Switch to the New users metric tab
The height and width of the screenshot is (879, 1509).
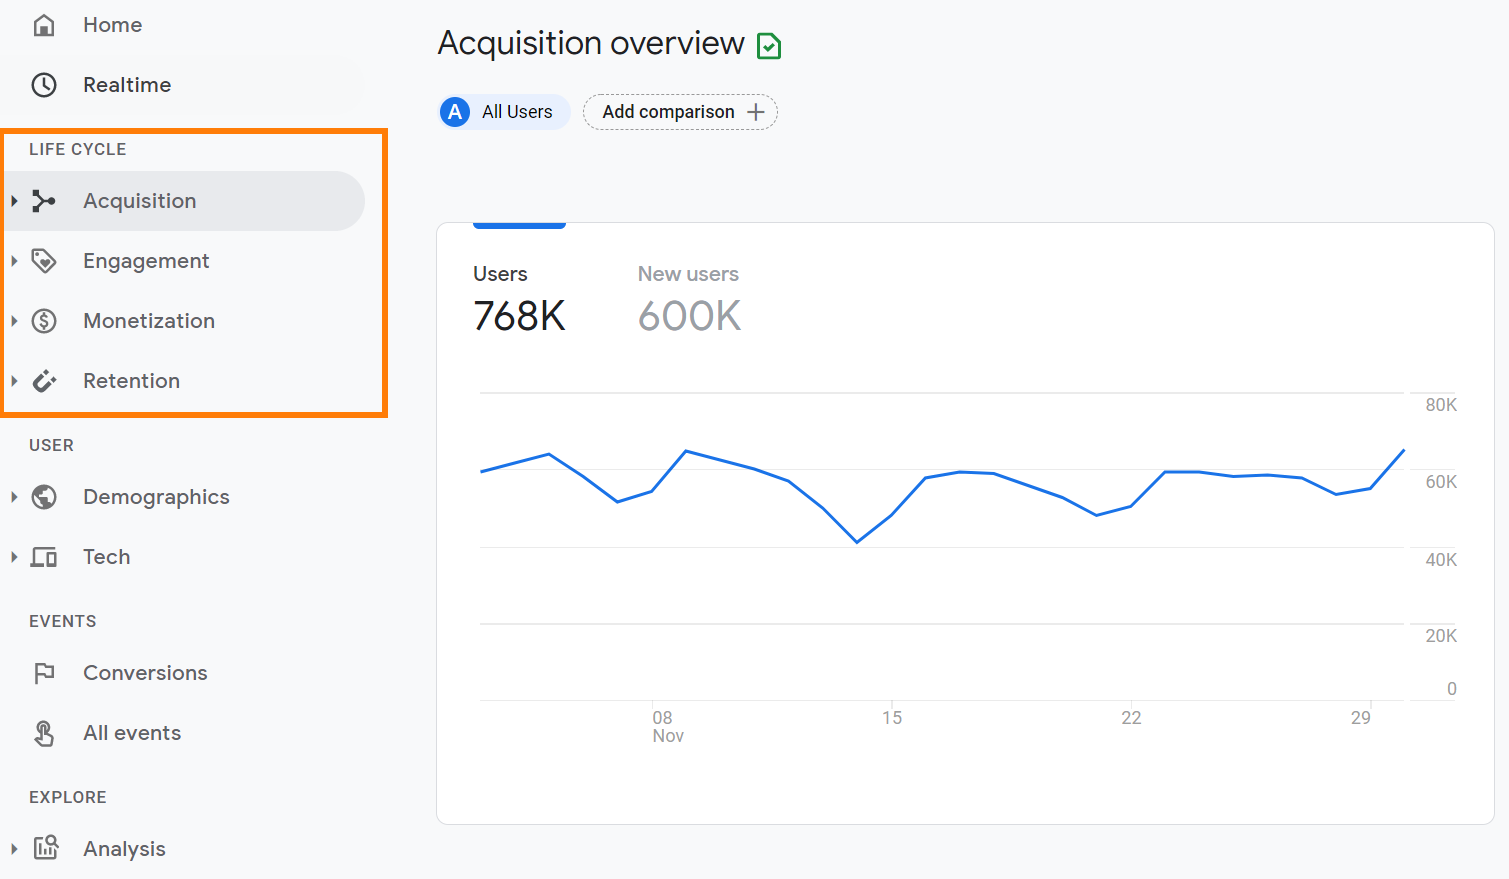689,298
